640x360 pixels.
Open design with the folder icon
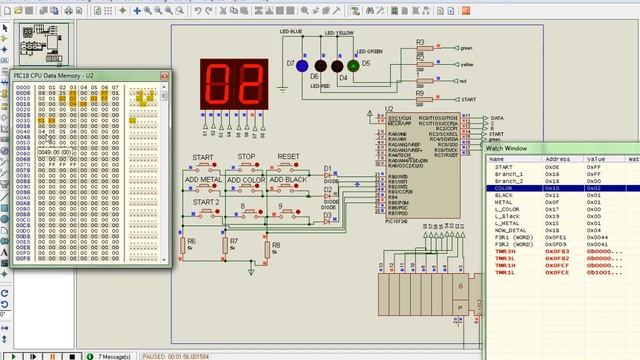click(18, 11)
